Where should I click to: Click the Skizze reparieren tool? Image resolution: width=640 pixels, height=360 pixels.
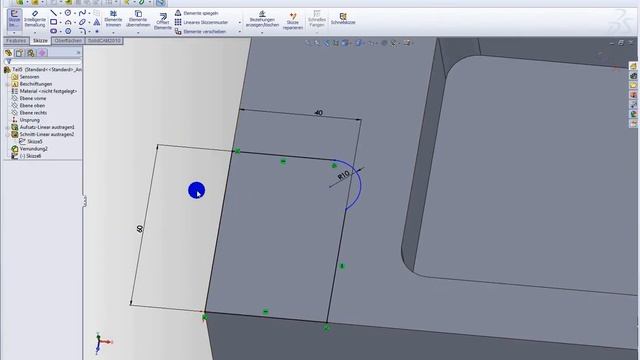pos(293,21)
